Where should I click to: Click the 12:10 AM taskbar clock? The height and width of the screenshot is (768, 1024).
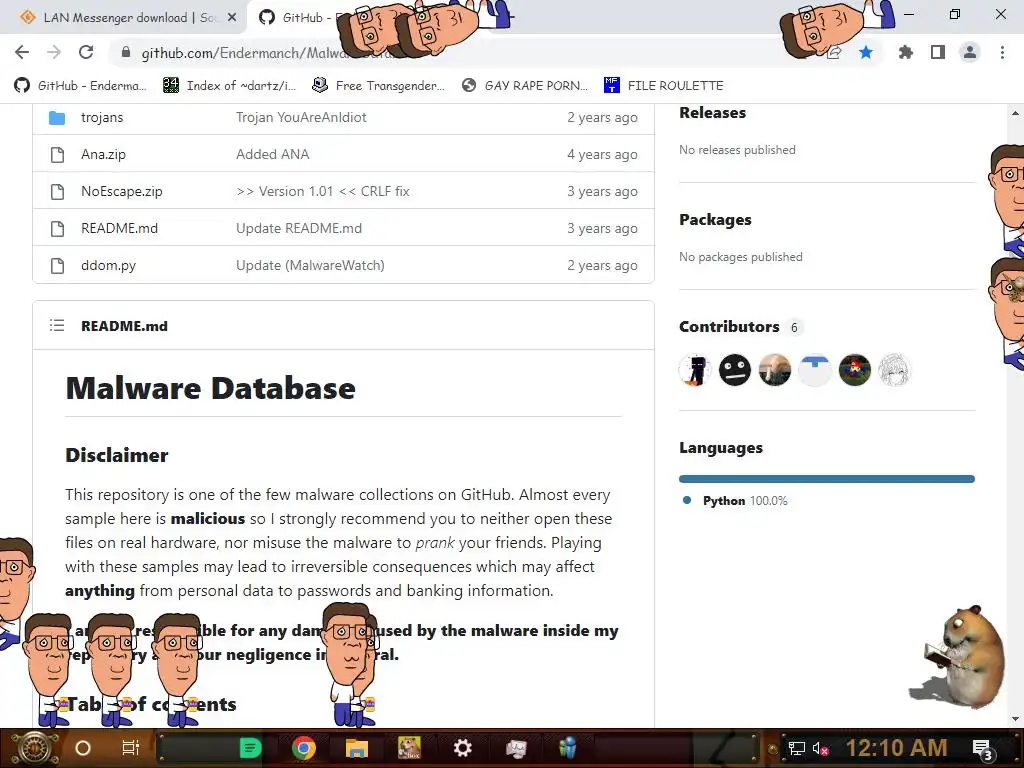point(897,748)
